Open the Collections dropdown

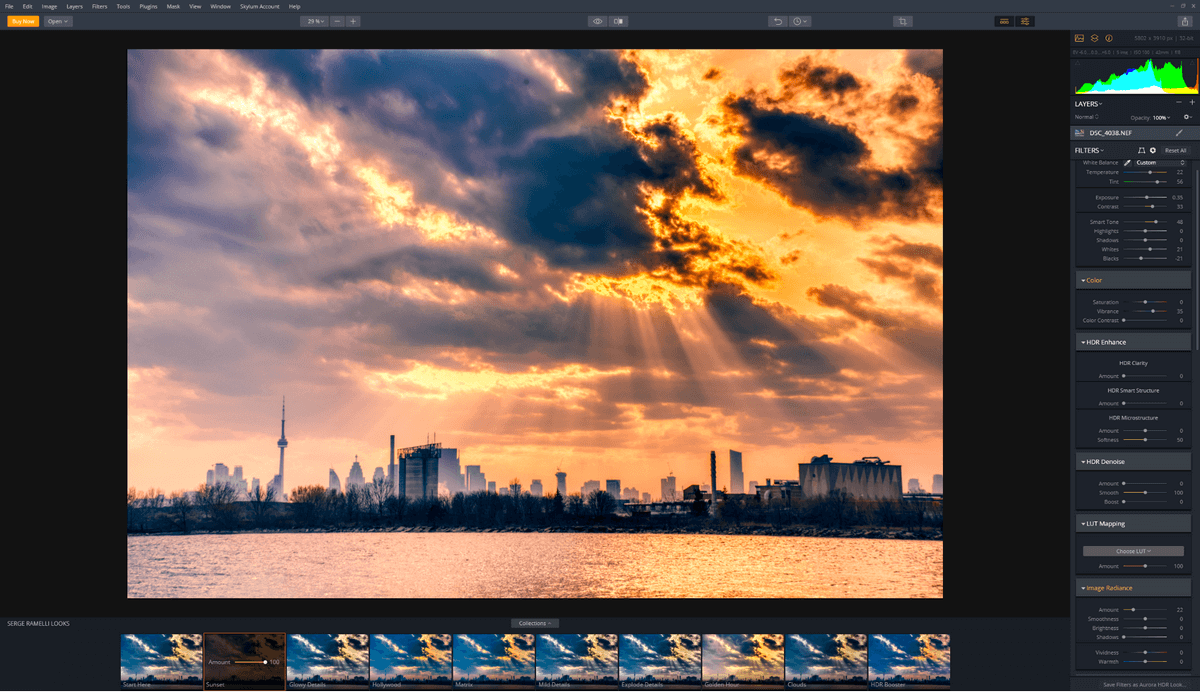point(535,623)
